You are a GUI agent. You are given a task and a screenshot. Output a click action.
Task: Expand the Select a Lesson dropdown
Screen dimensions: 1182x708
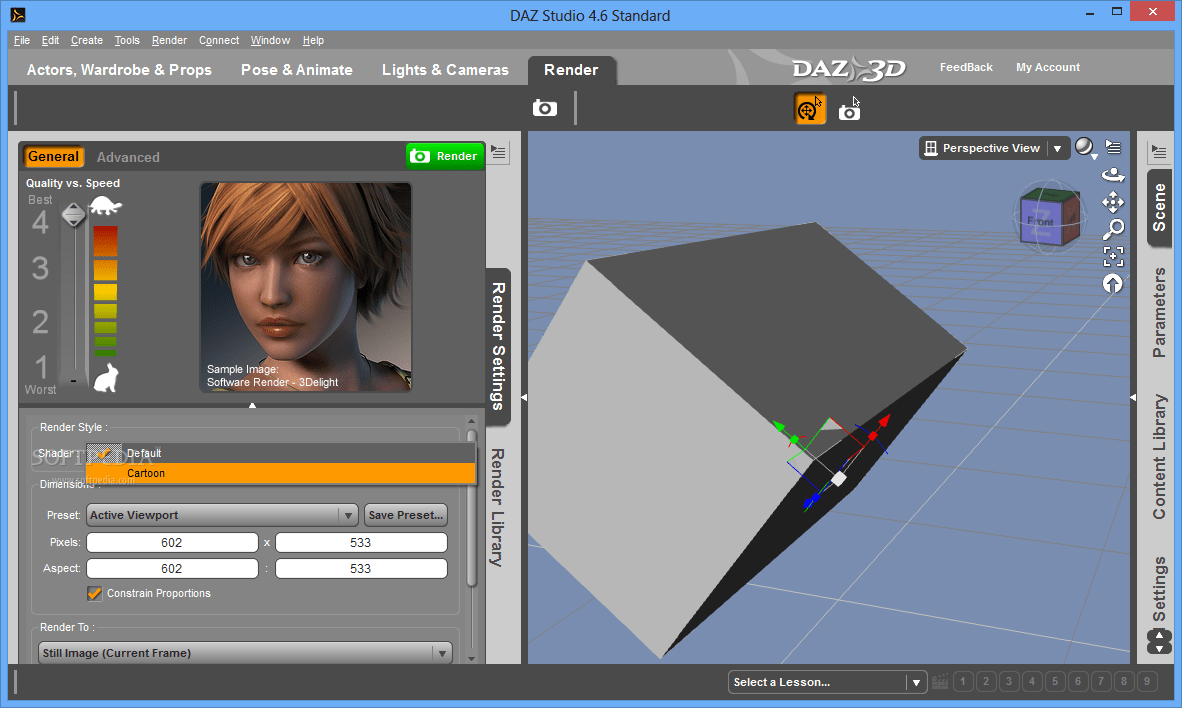point(916,681)
